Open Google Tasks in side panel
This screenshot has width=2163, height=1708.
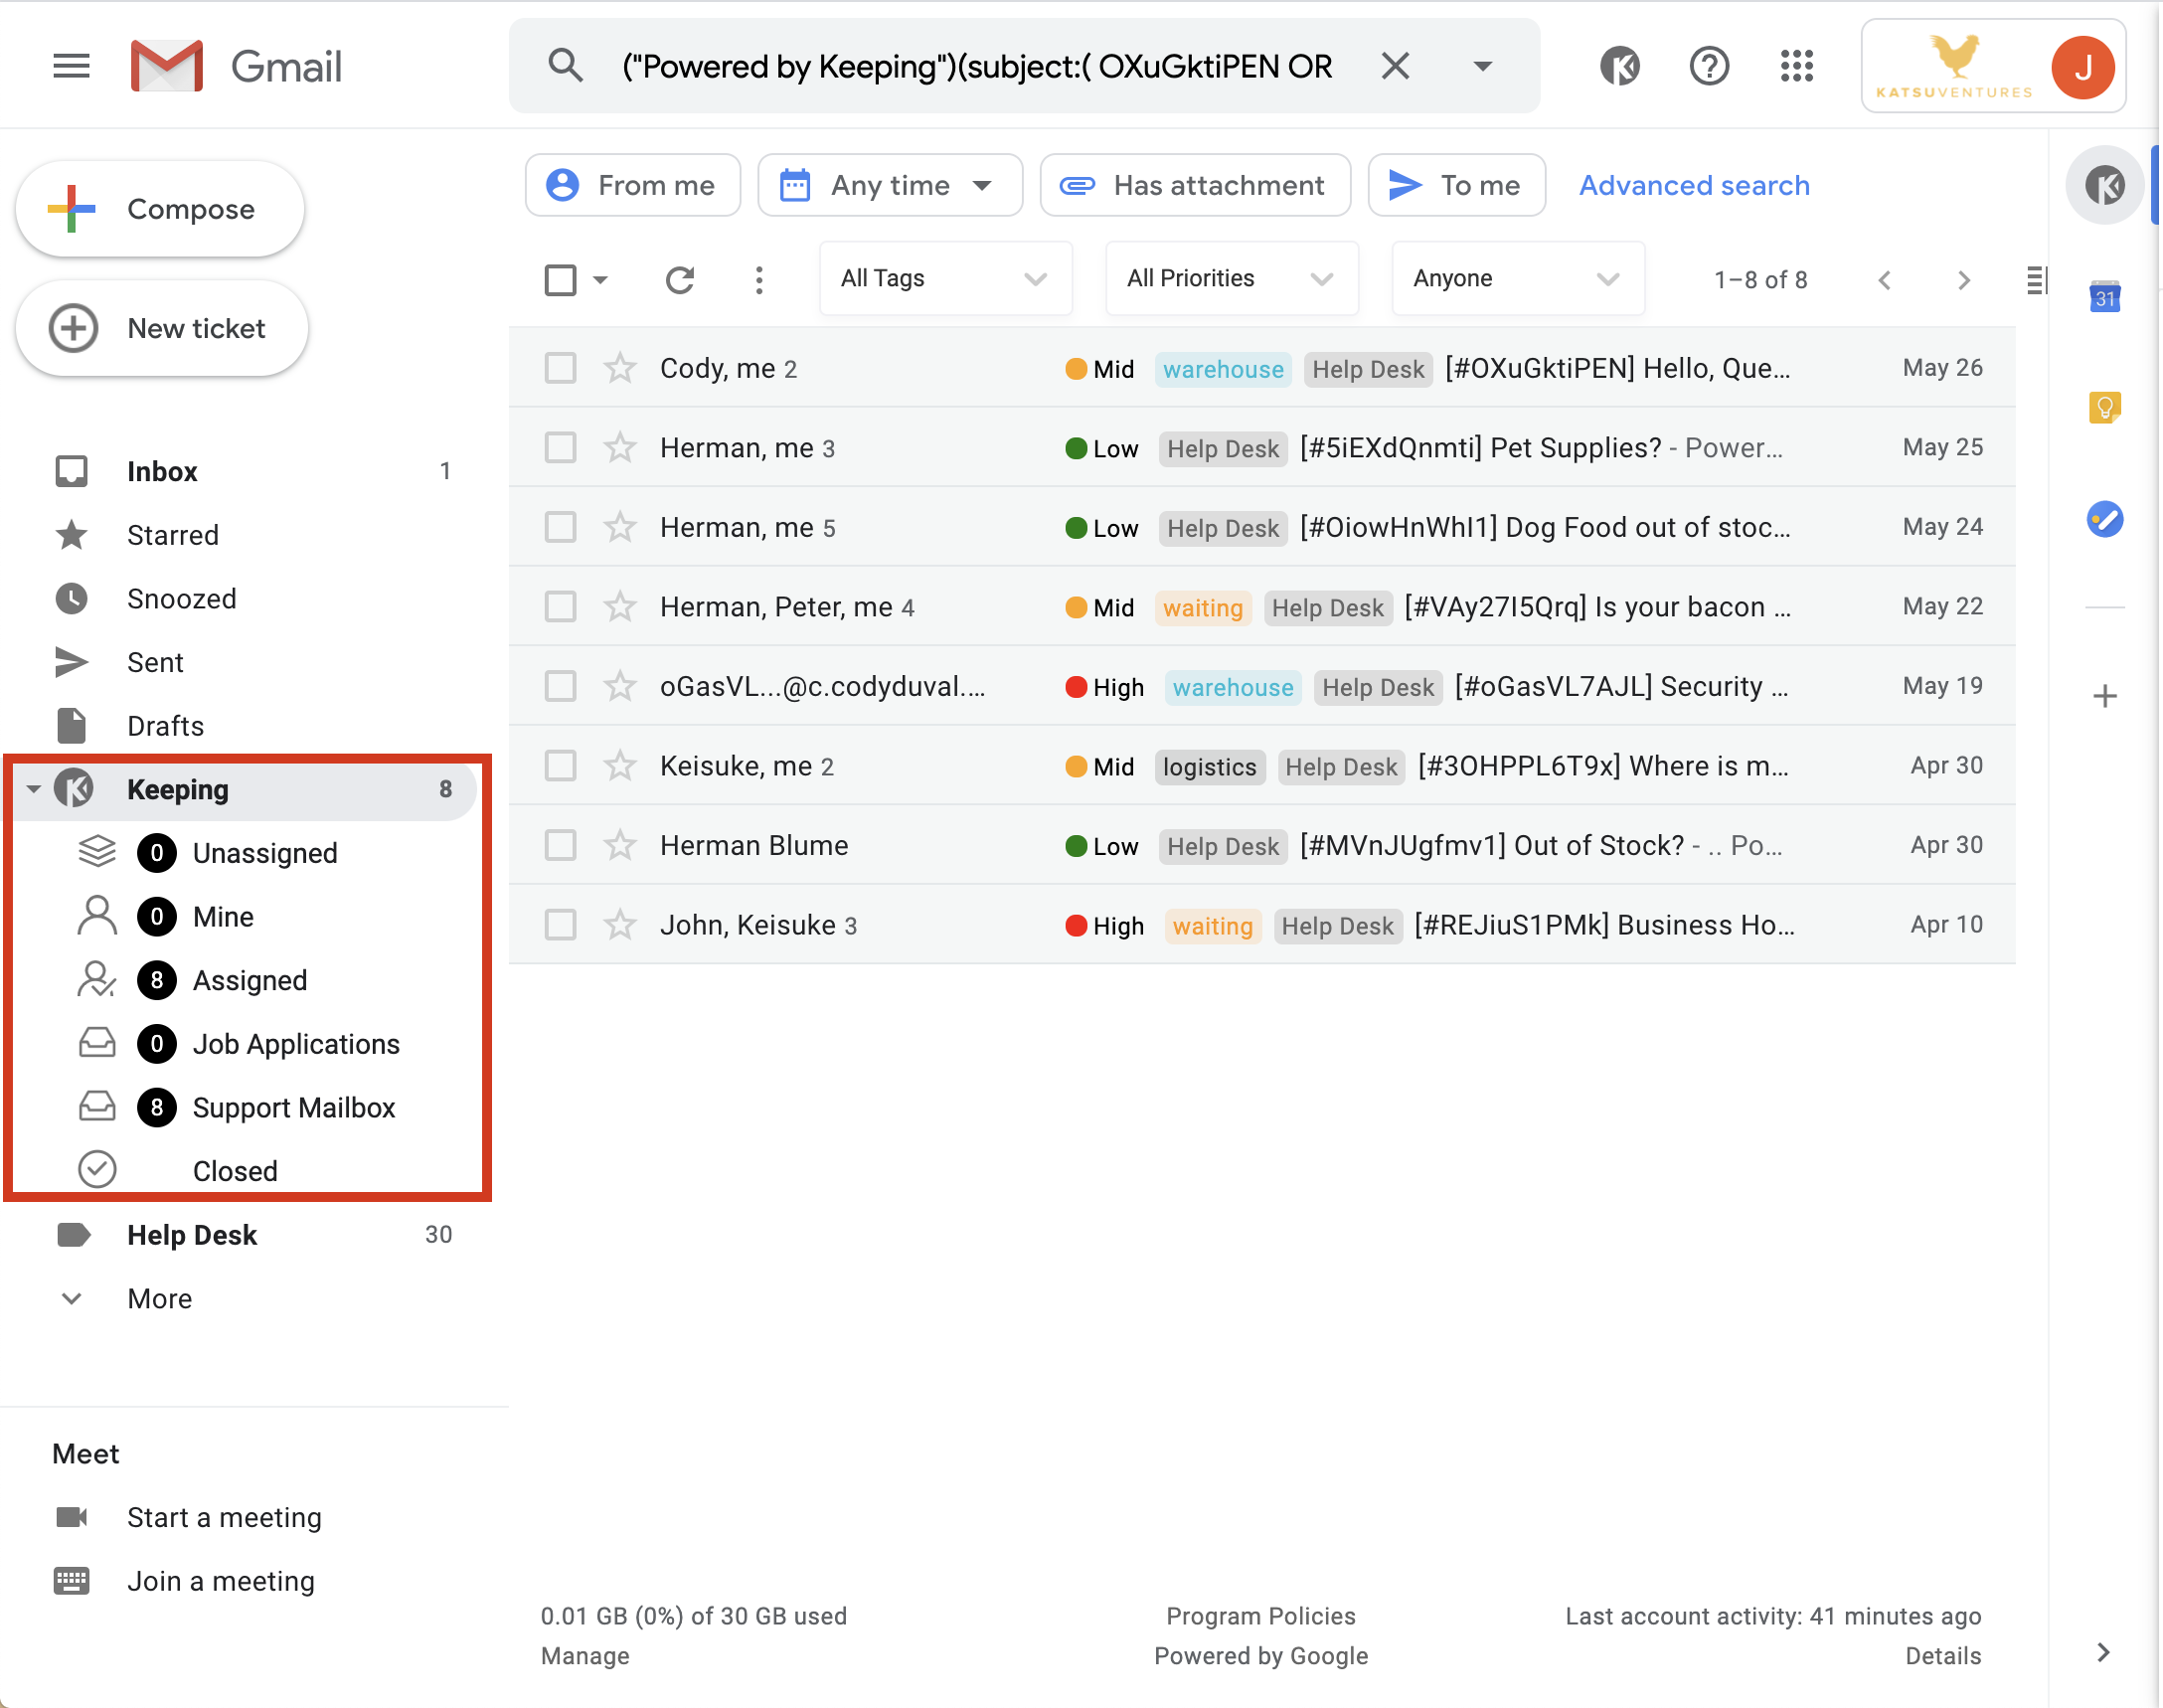click(2105, 519)
